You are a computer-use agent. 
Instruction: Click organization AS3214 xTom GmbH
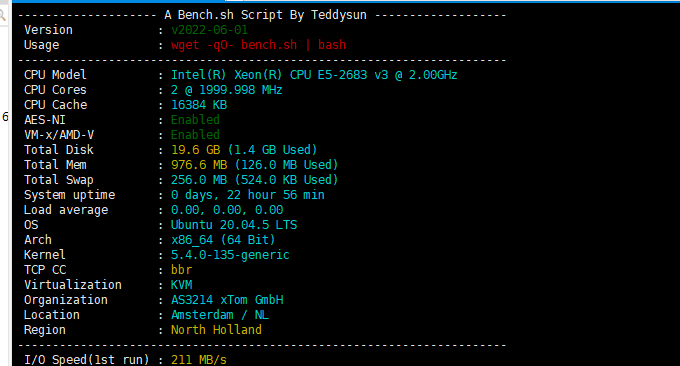click(x=227, y=300)
